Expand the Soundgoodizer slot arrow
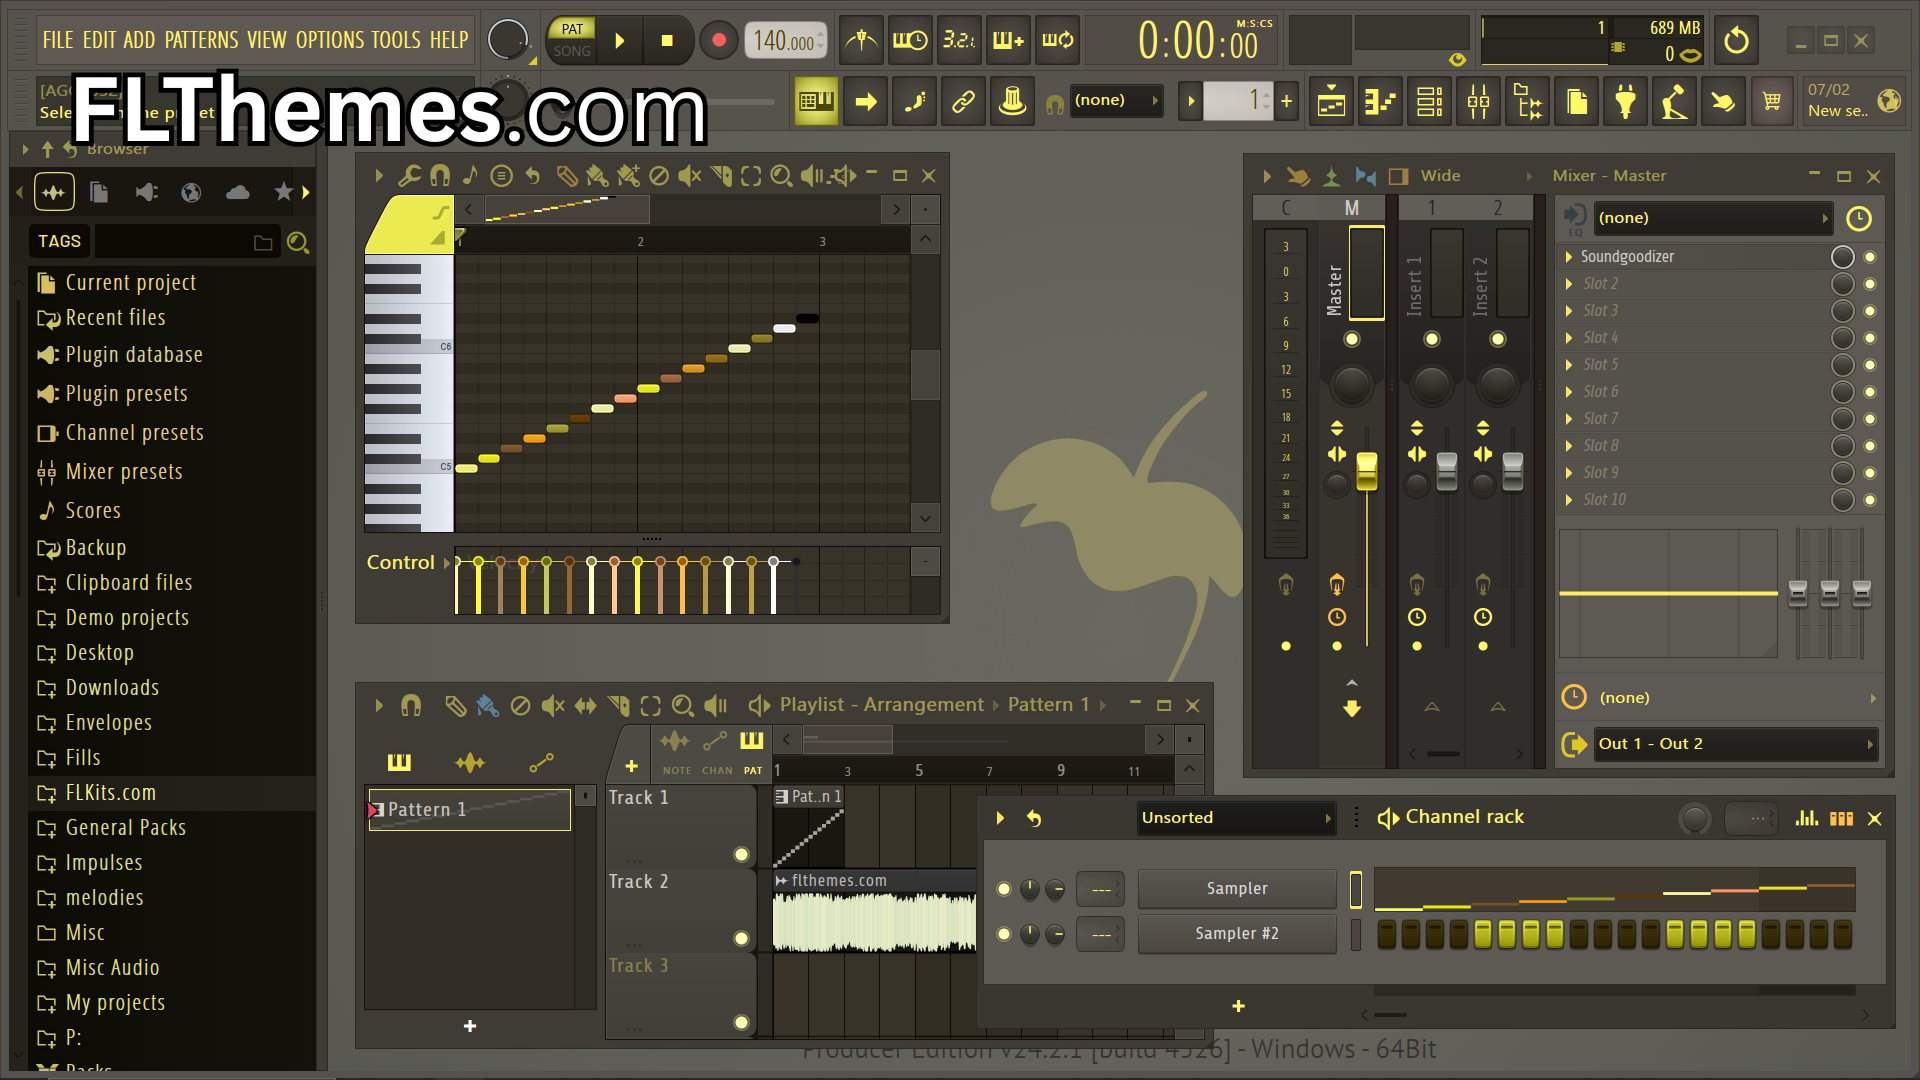This screenshot has width=1920, height=1080. [x=1569, y=257]
